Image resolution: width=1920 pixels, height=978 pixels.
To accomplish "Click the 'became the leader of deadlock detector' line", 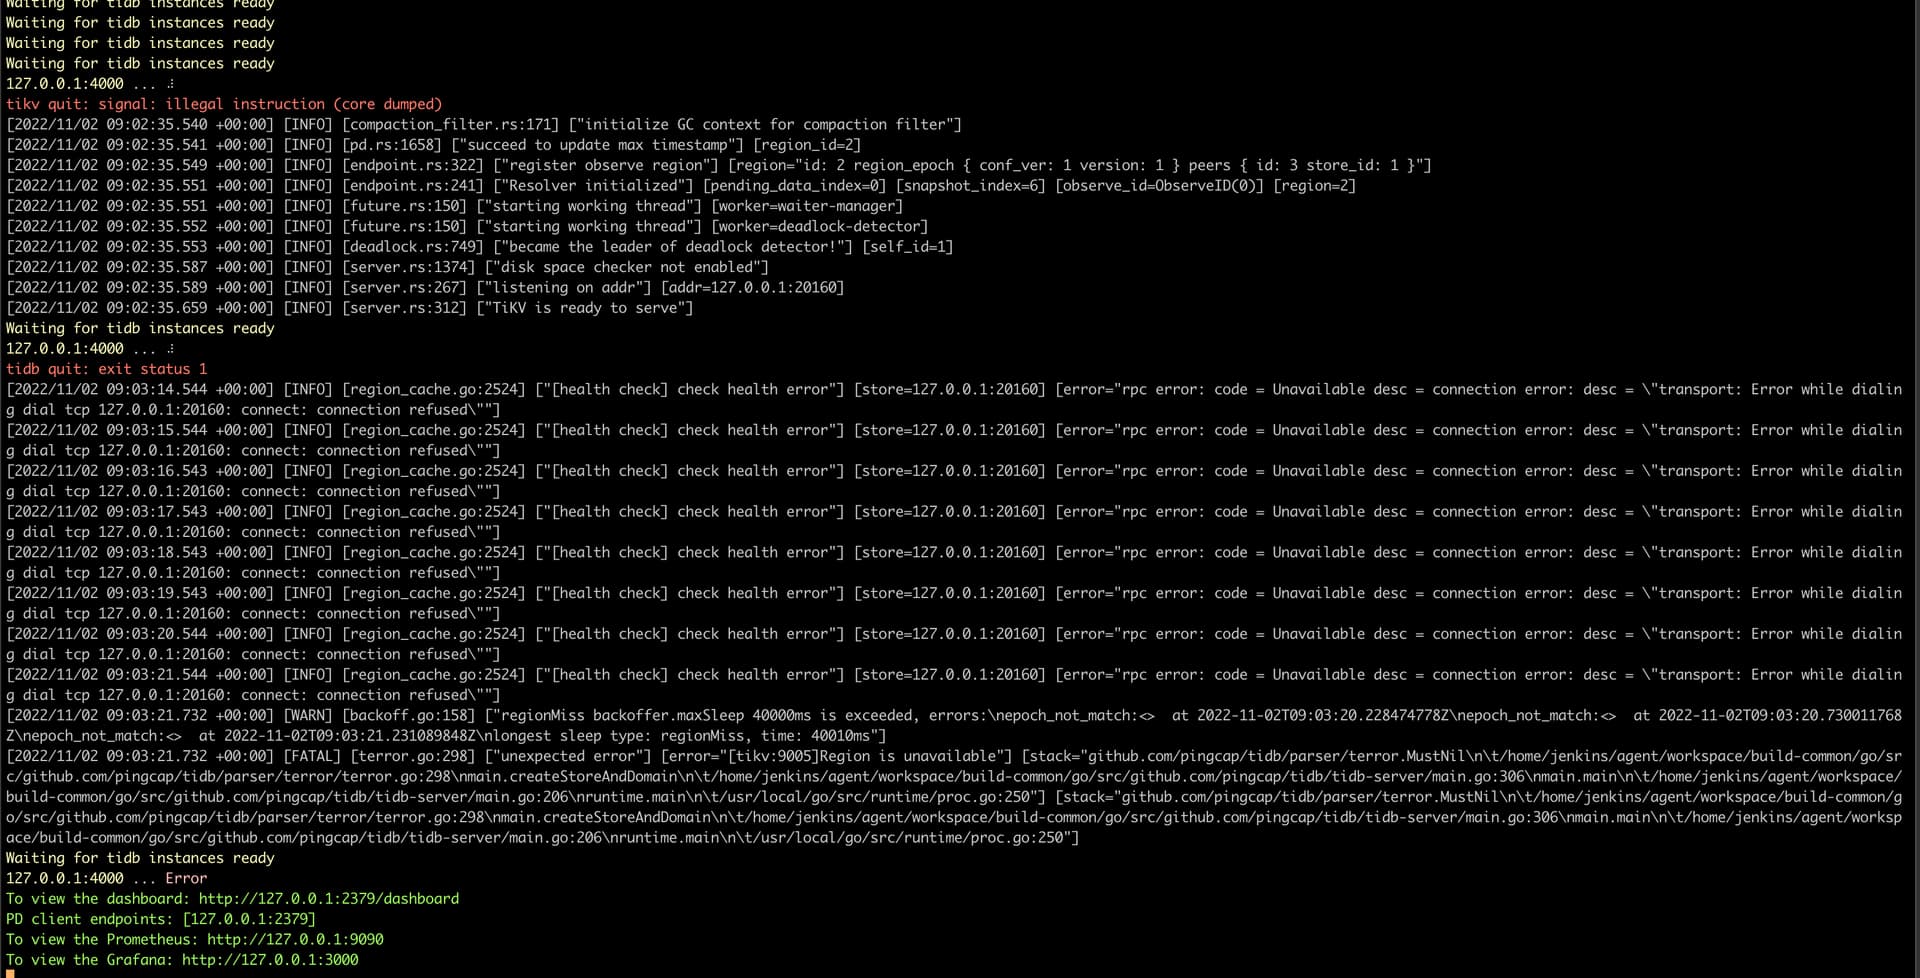I will [x=479, y=247].
